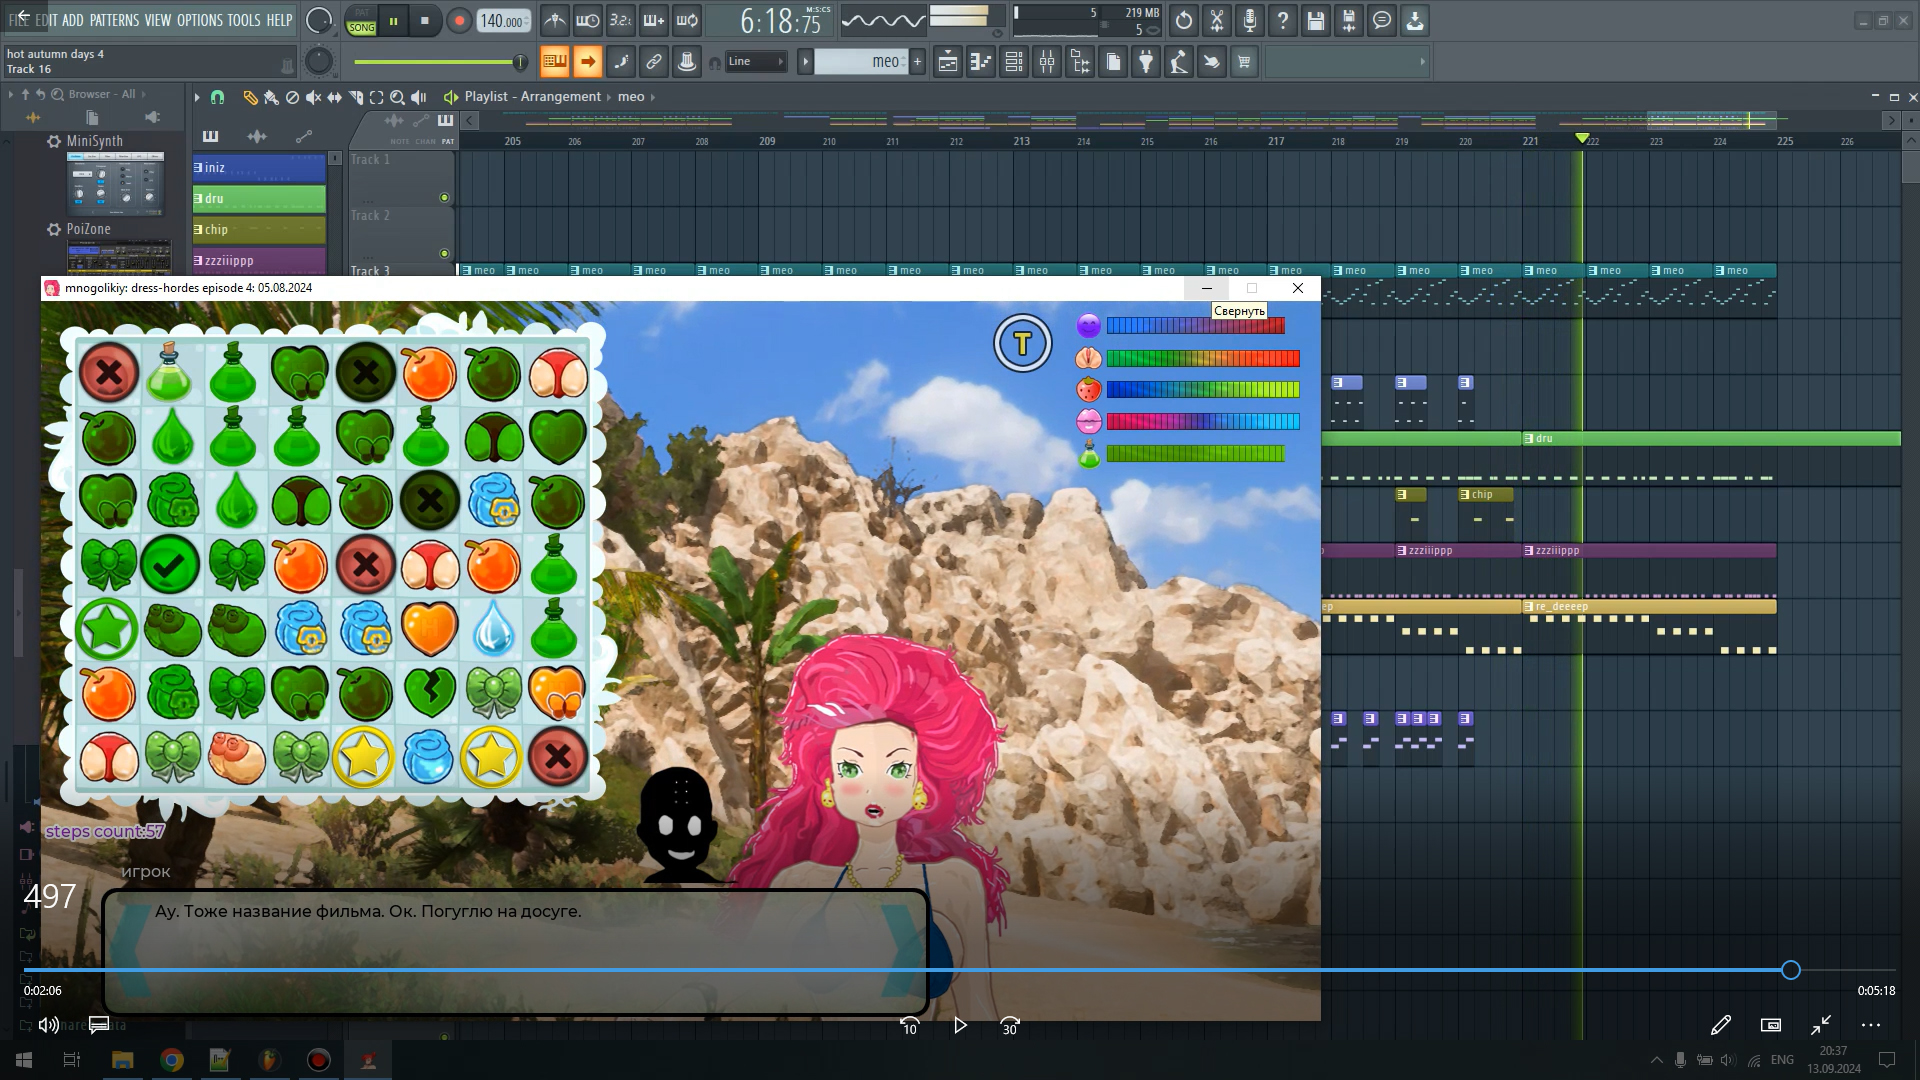1920x1080 pixels.
Task: Select the Draw pencil tool in Playlist
Action: pyautogui.click(x=250, y=97)
